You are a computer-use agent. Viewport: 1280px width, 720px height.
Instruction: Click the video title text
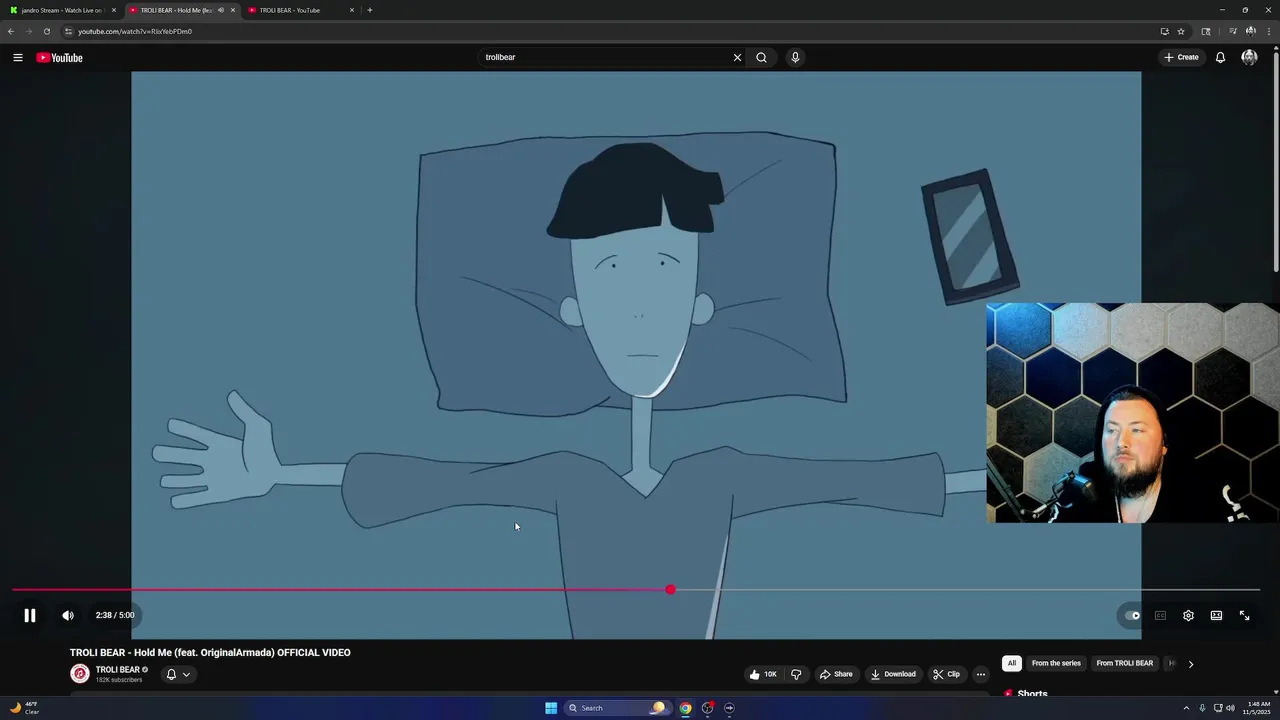[x=210, y=653]
